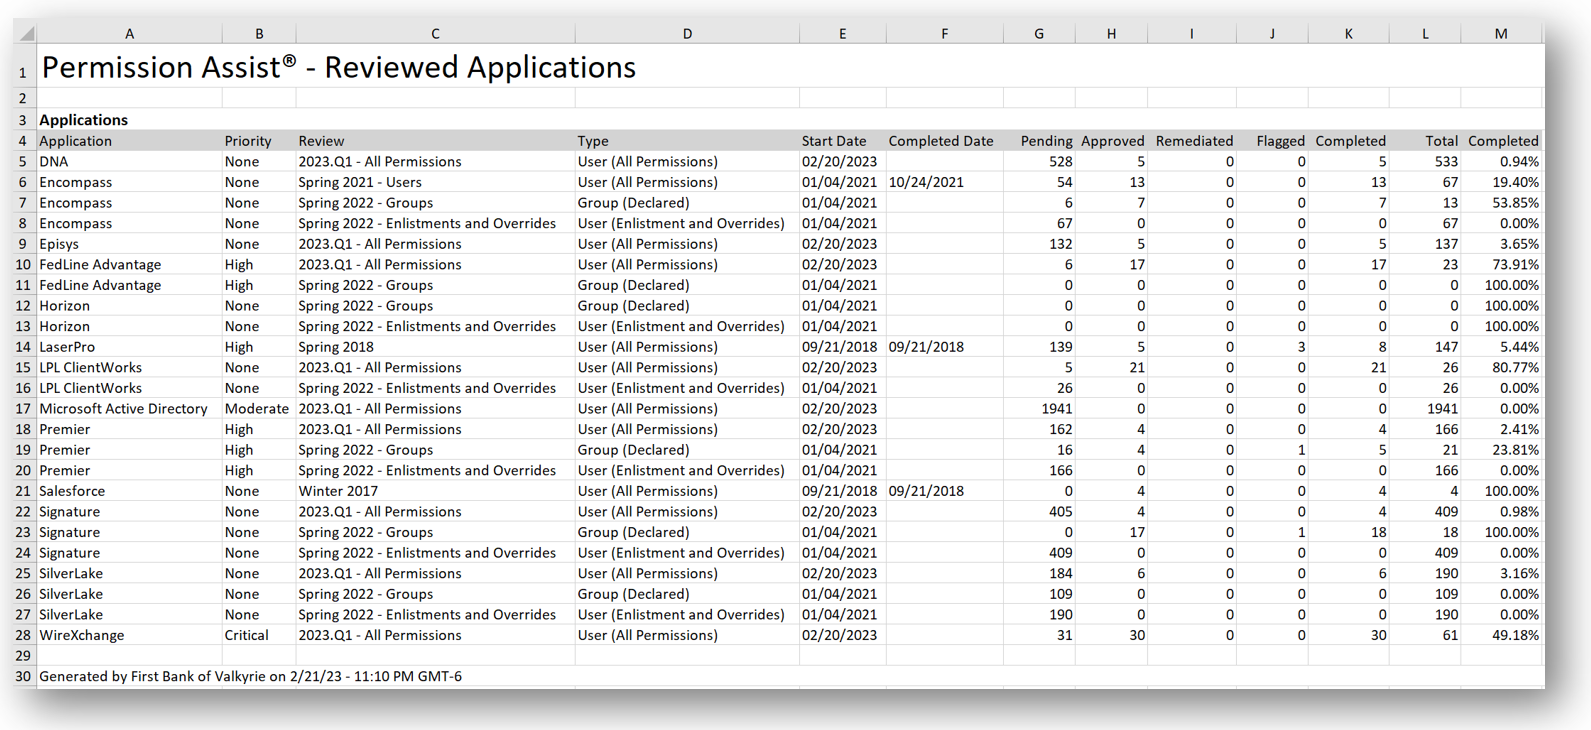Select row header 28

tap(23, 636)
